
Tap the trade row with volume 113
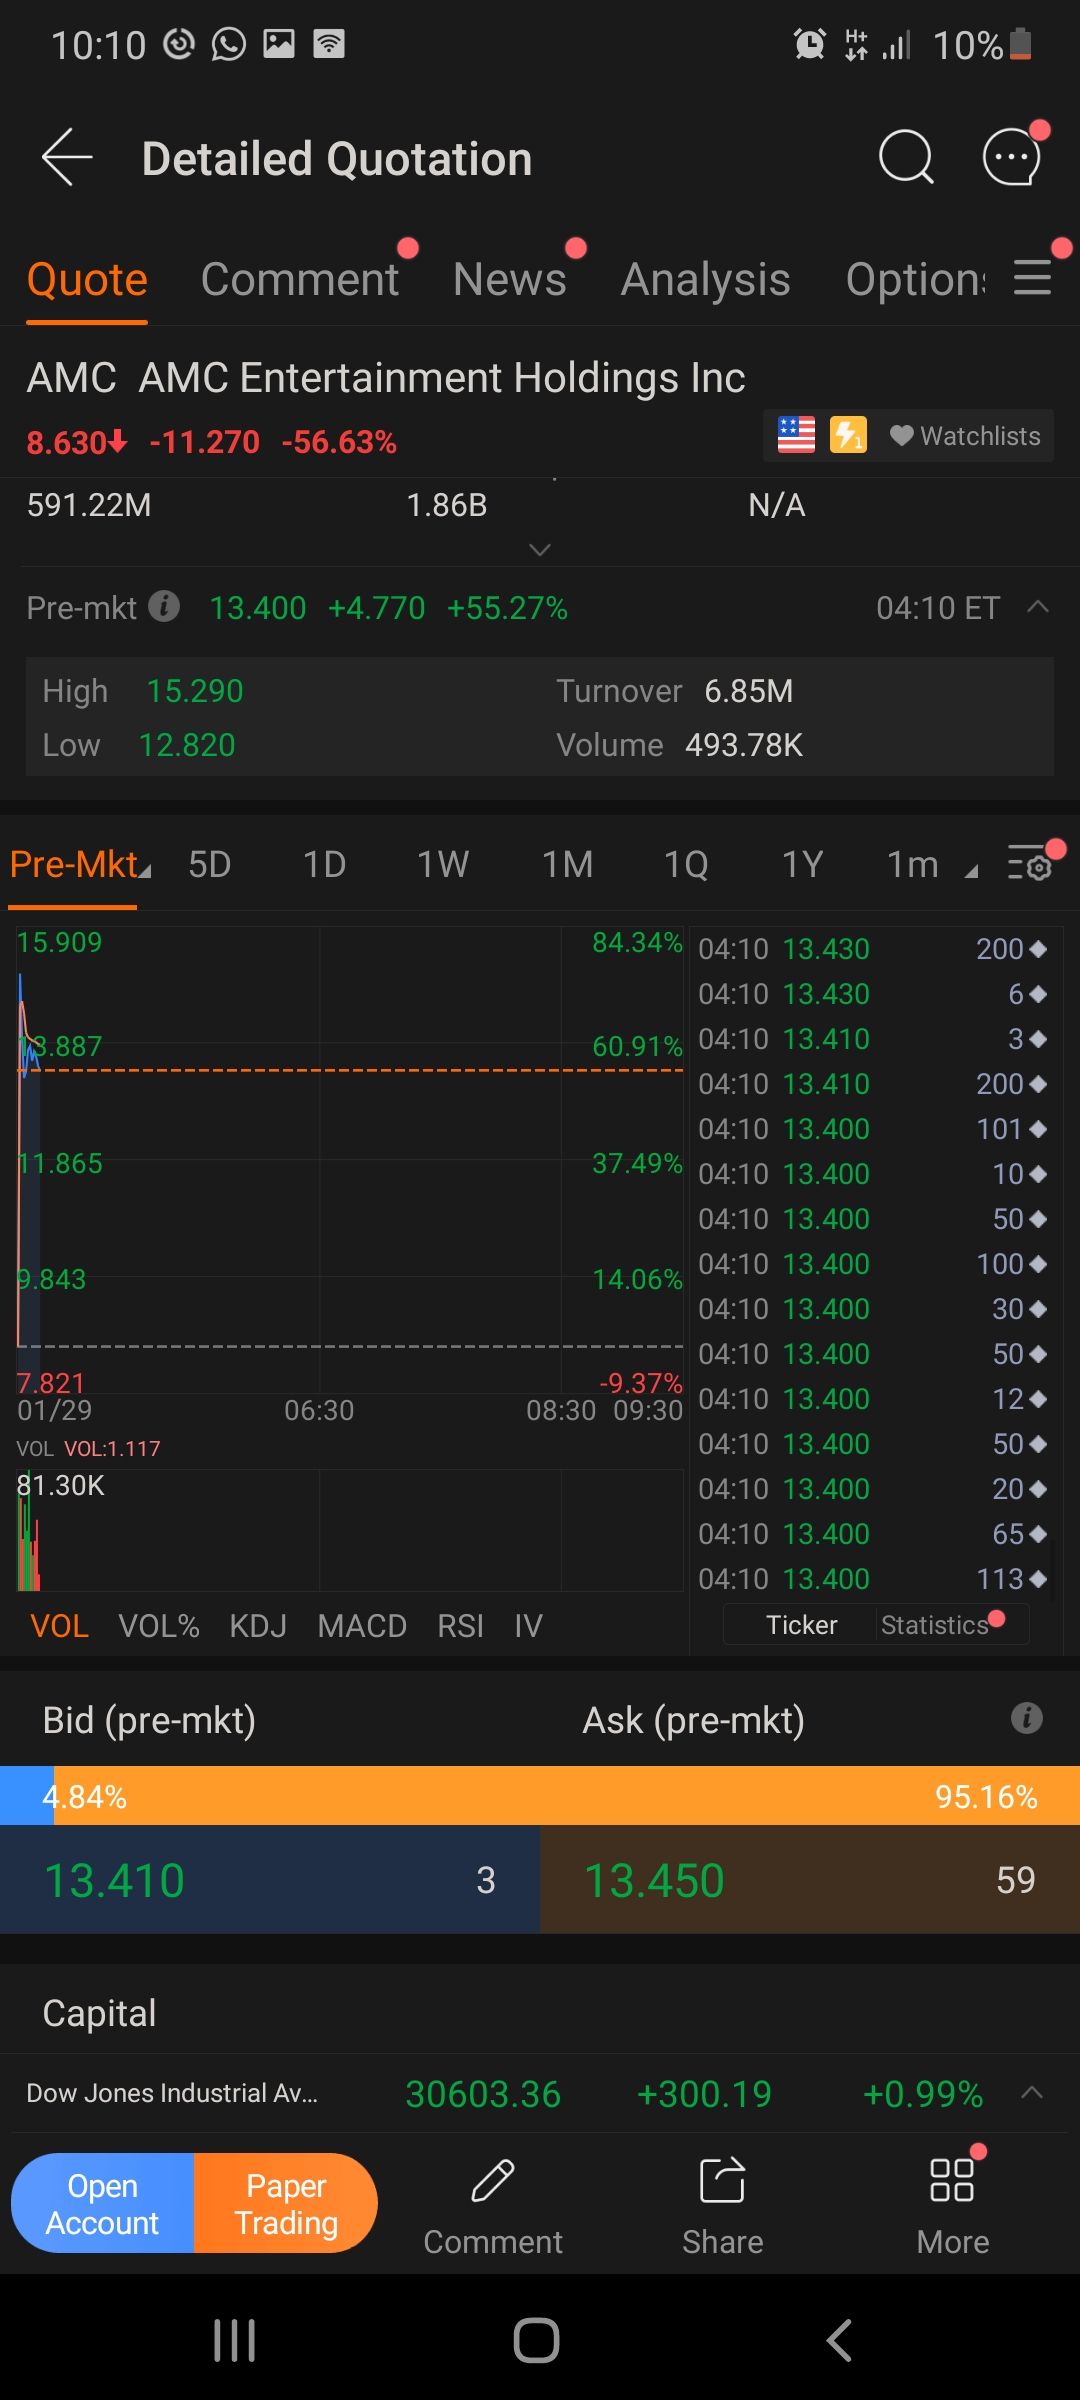[x=873, y=1579]
